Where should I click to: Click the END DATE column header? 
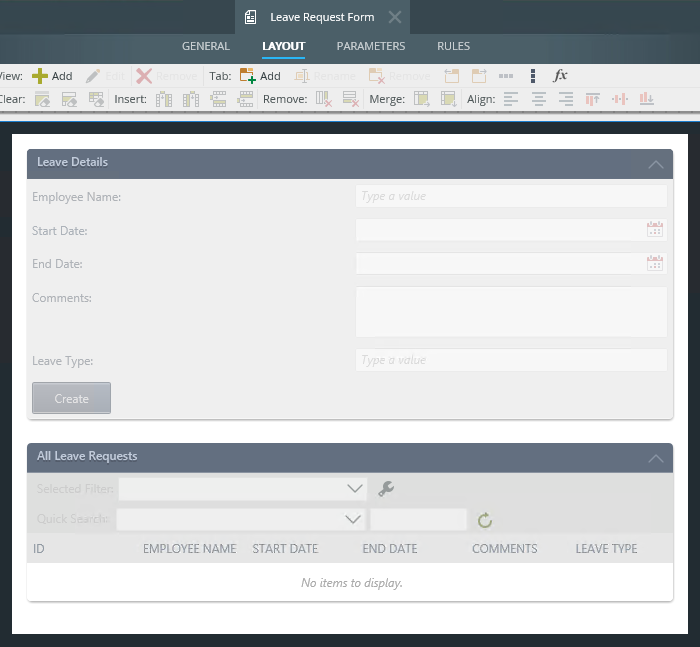click(390, 549)
